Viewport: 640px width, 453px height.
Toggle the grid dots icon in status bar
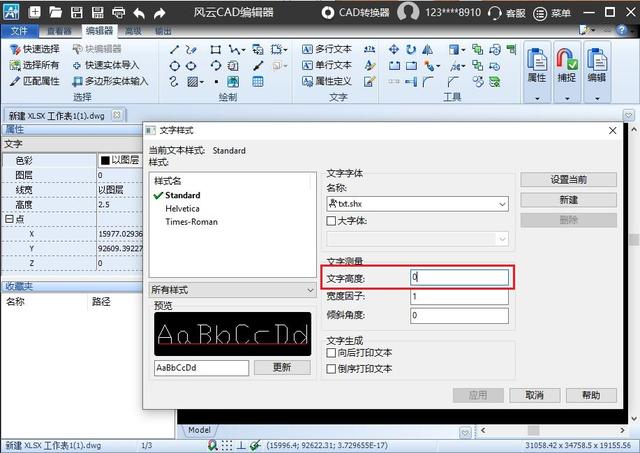click(x=227, y=445)
